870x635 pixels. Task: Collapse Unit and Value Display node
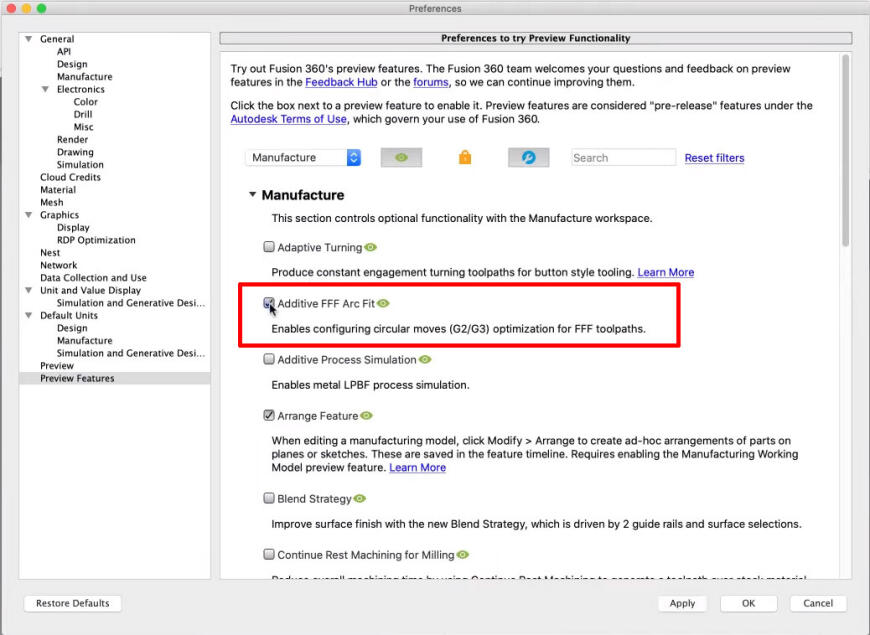(28, 290)
